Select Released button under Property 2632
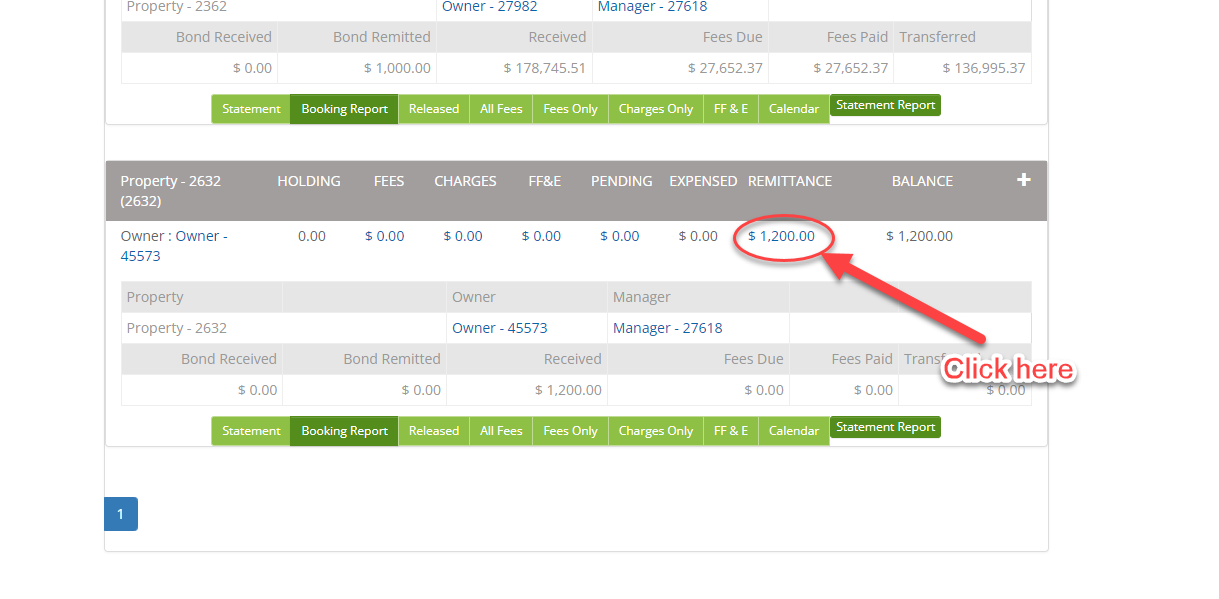Viewport: 1219px width, 599px height. [434, 431]
